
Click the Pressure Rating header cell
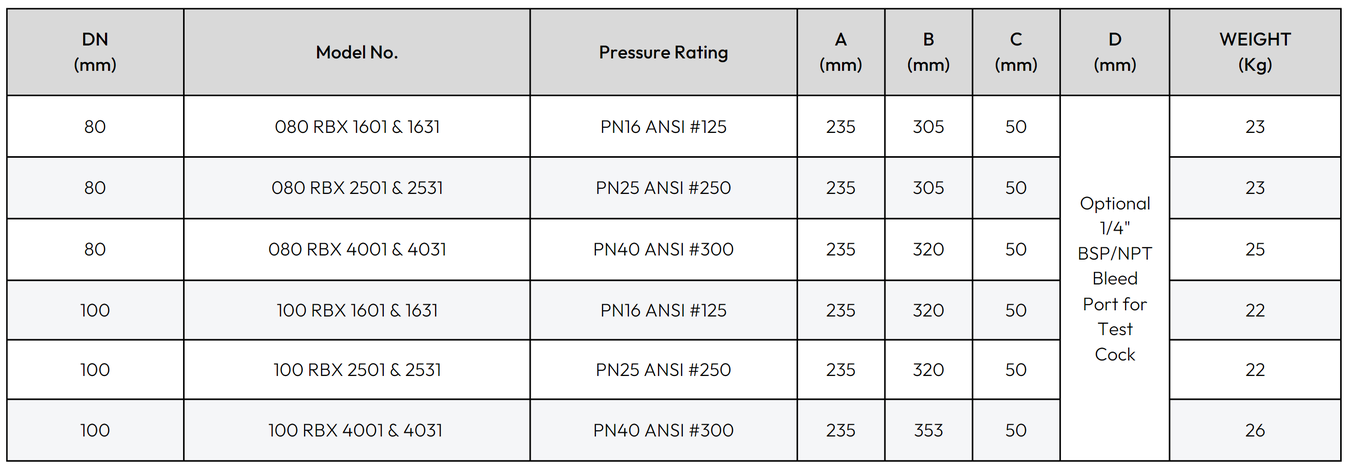pos(663,53)
